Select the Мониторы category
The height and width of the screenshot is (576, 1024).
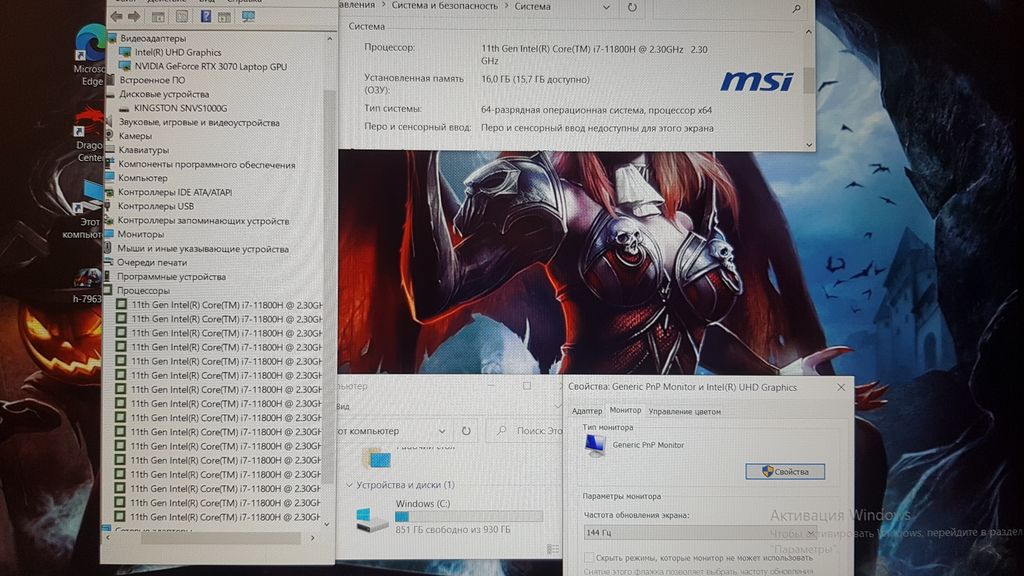[x=140, y=234]
